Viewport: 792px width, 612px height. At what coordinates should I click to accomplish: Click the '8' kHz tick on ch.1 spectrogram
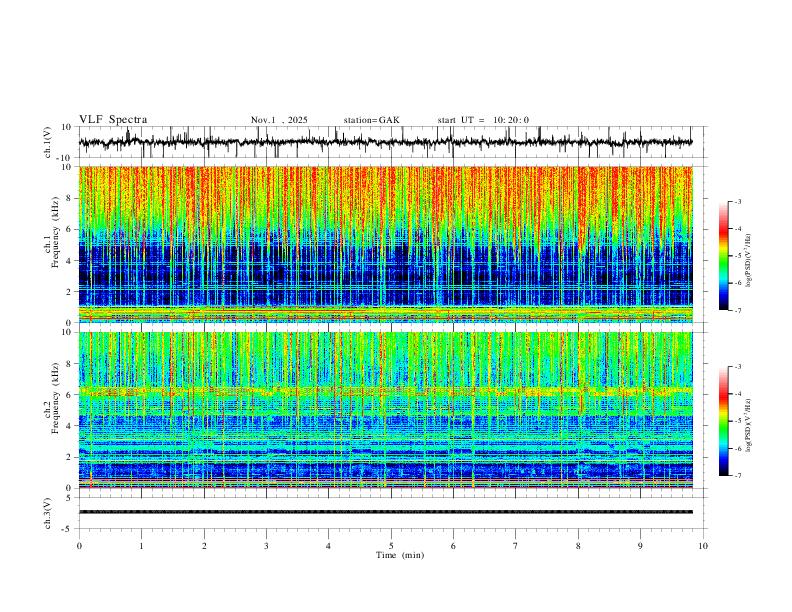tap(70, 198)
